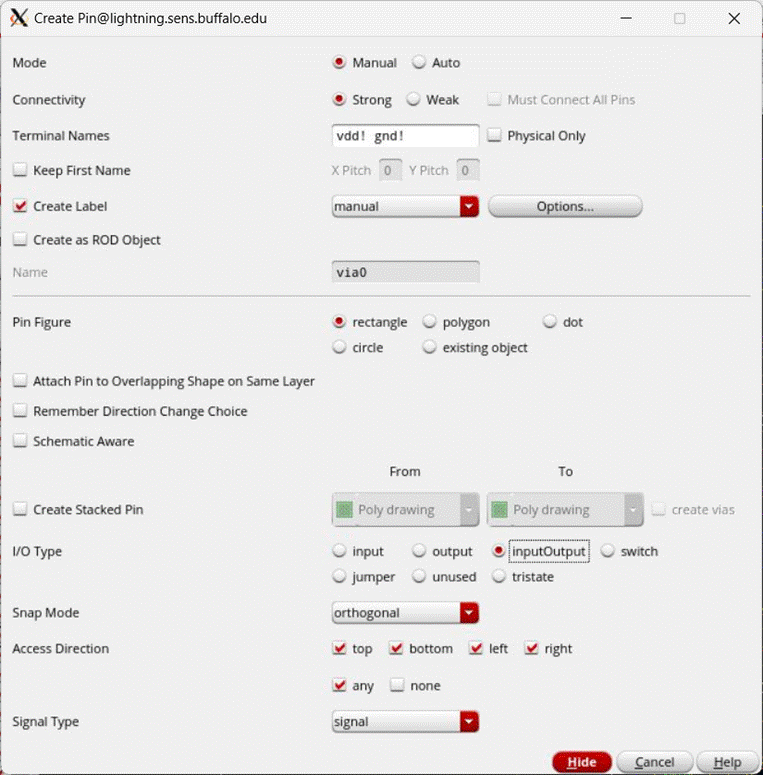The width and height of the screenshot is (763, 775).
Task: Set I/O Type to input
Action: pyautogui.click(x=339, y=552)
